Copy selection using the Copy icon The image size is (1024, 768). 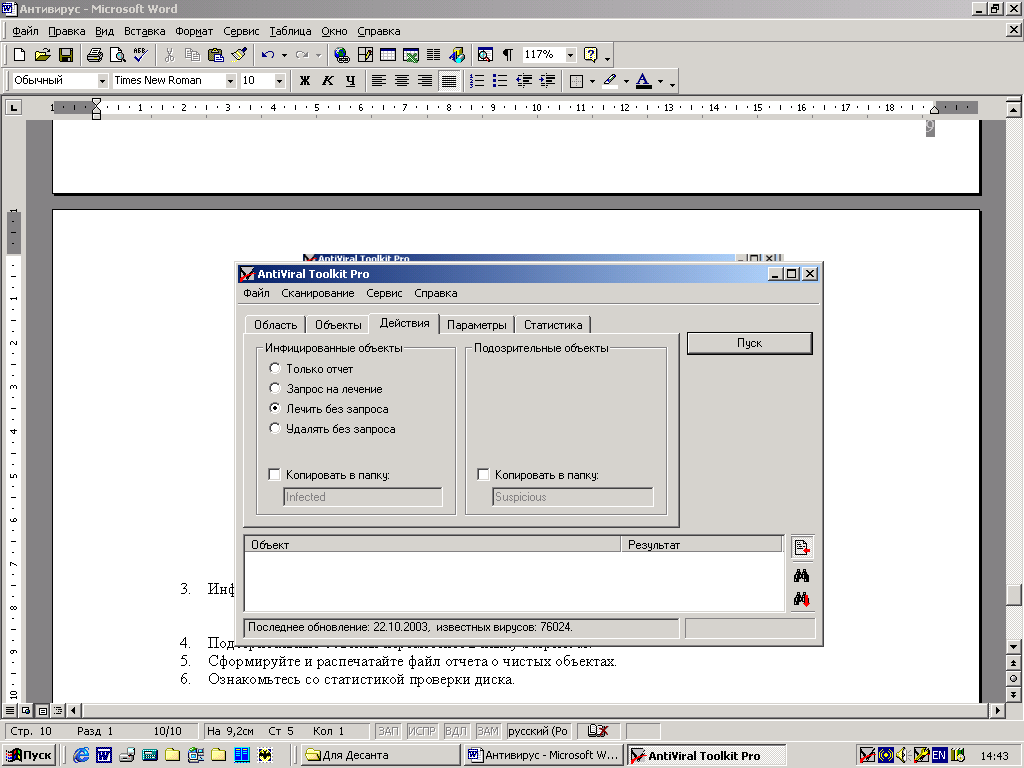coord(192,55)
